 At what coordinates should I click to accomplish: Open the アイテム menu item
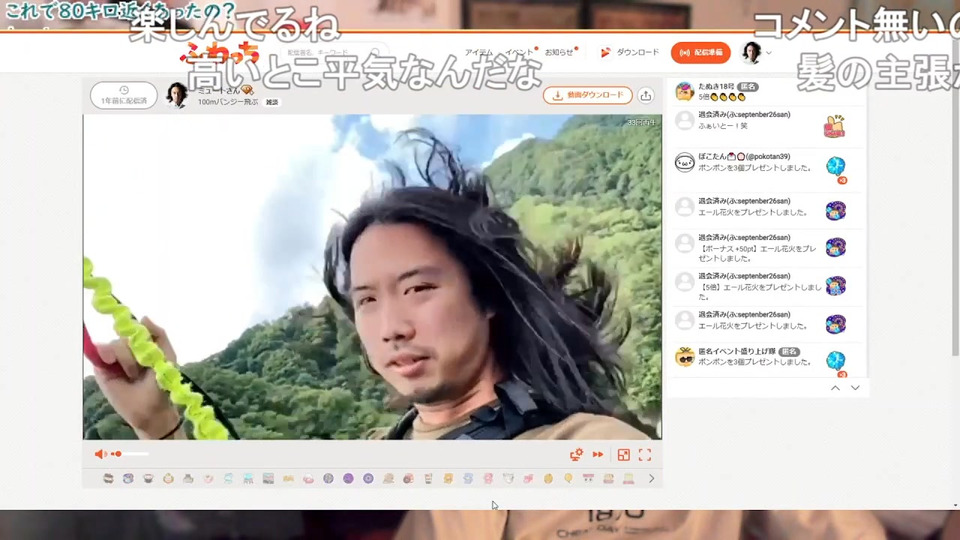[479, 53]
